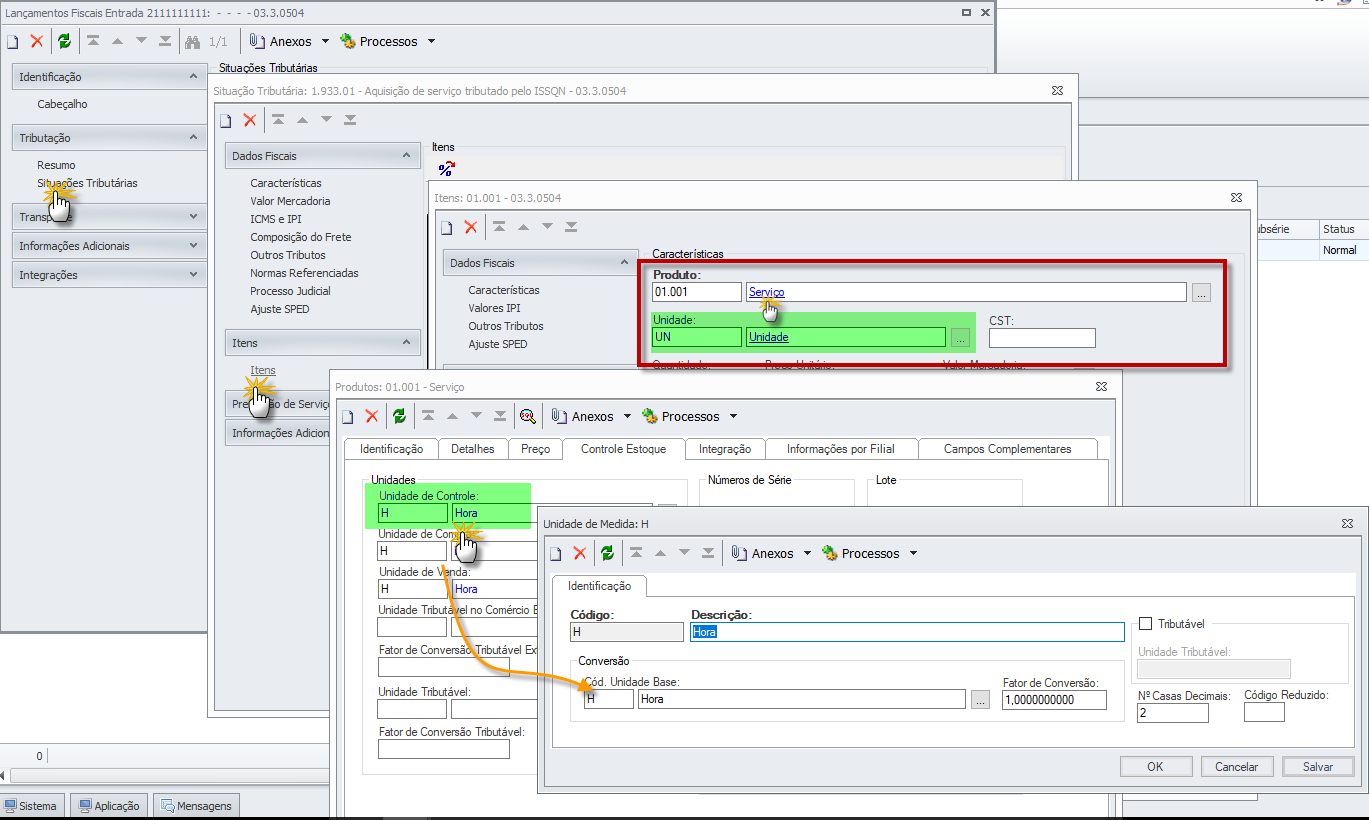
Task: Go to first record in Lançamentos Fiscais toolbar
Action: click(x=93, y=42)
